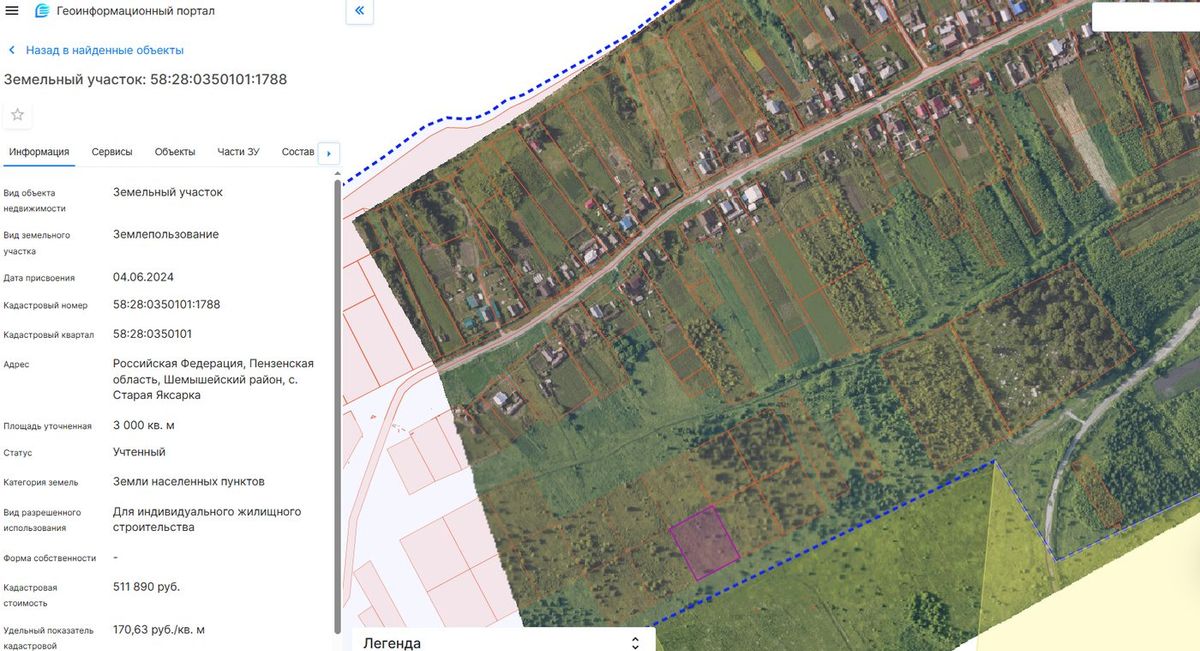Click the quarter number 58:28:0350101 value
The width and height of the screenshot is (1200, 651).
pyautogui.click(x=153, y=334)
